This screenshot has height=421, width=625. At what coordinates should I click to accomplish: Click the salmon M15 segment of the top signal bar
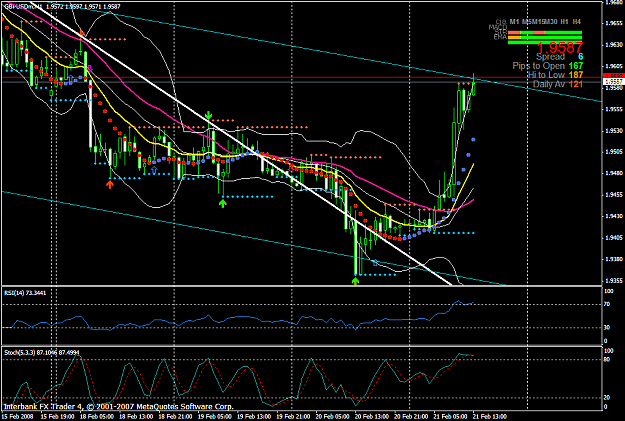point(539,33)
